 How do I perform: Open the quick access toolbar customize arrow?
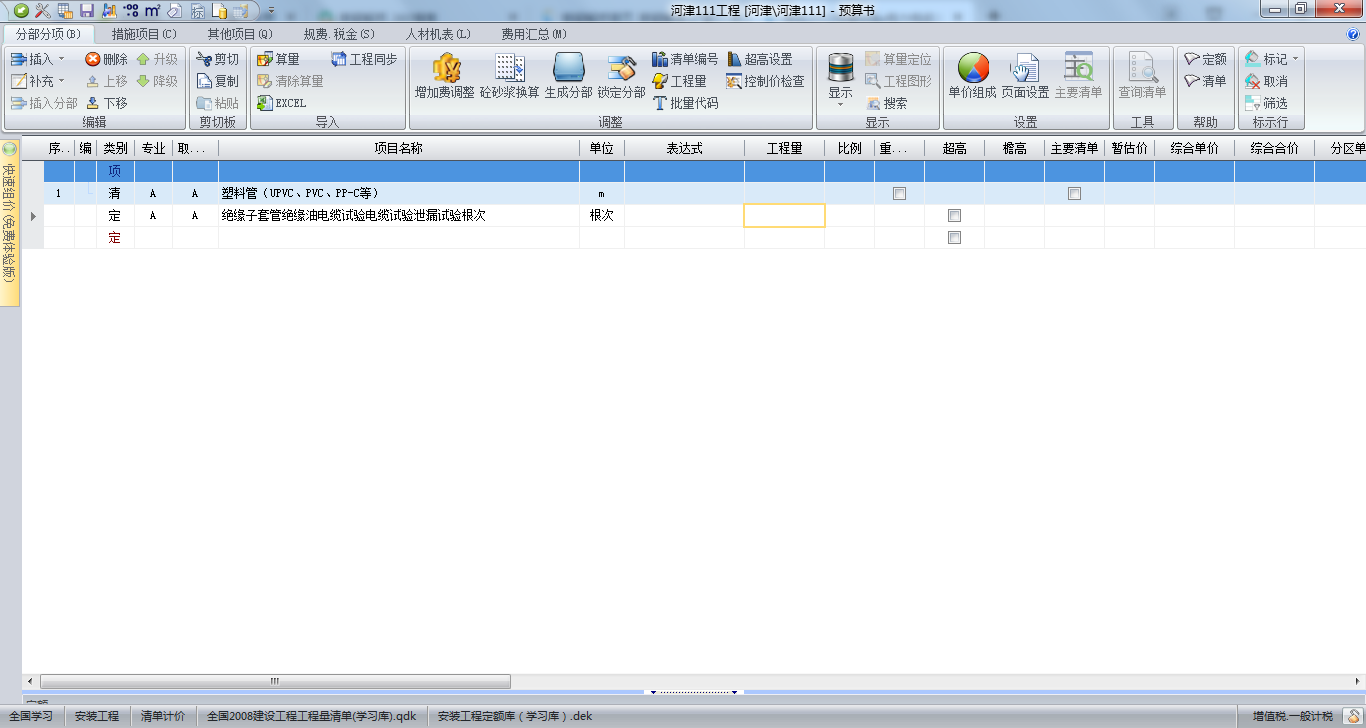(271, 10)
